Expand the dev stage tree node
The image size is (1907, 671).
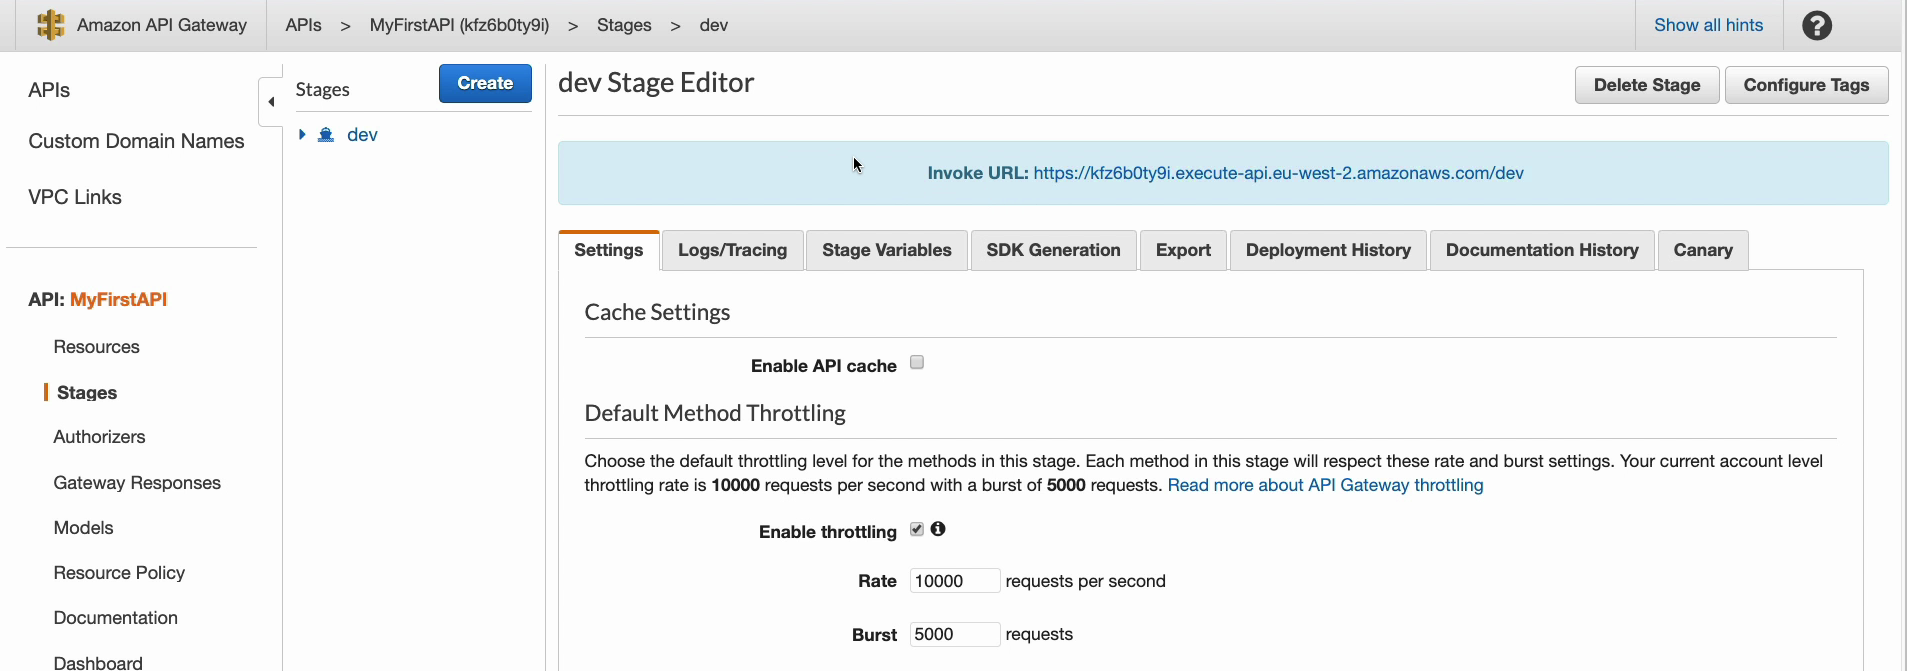coord(302,134)
